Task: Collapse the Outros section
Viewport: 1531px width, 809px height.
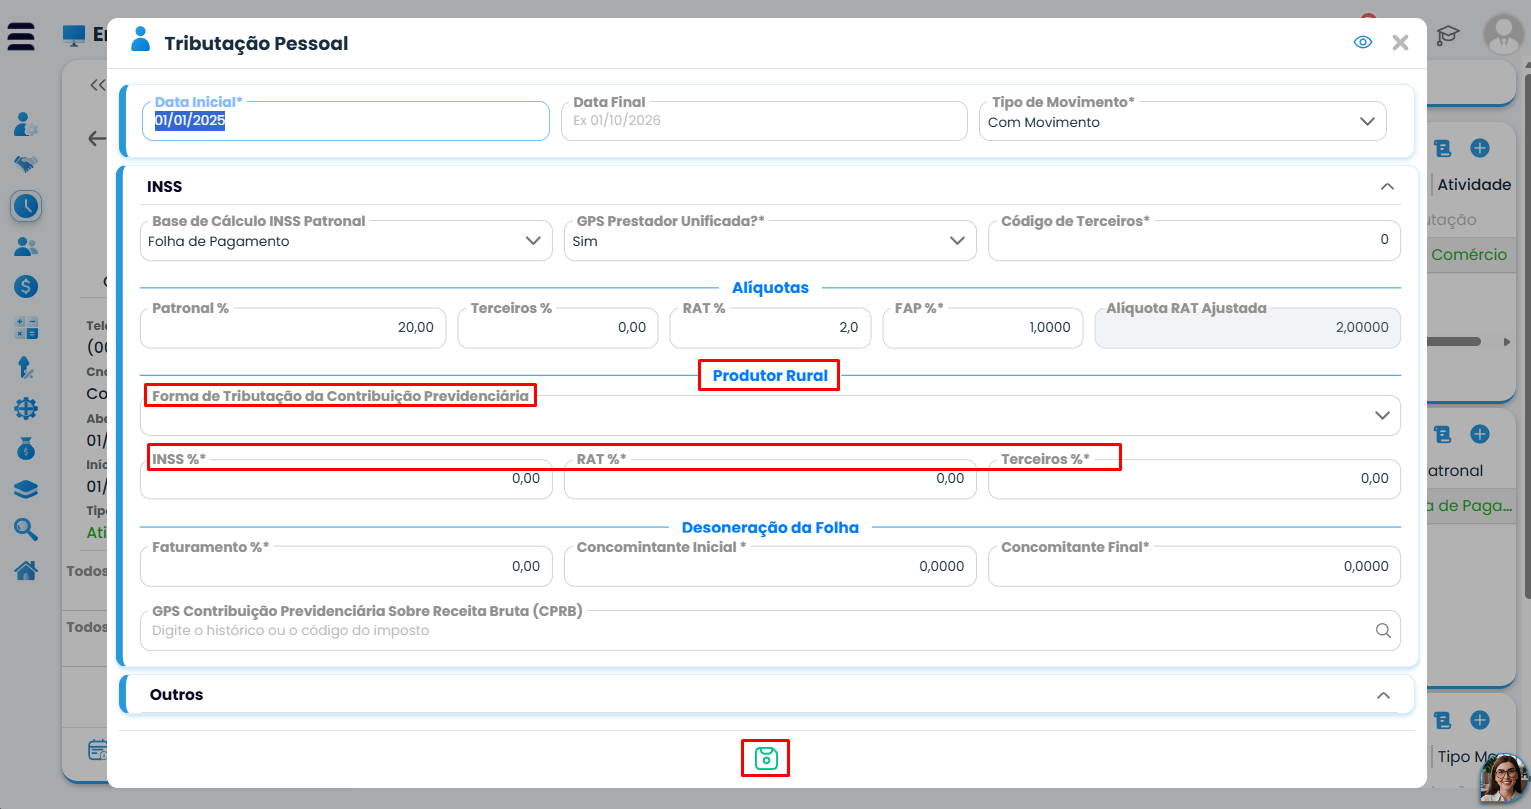Action: (1383, 695)
